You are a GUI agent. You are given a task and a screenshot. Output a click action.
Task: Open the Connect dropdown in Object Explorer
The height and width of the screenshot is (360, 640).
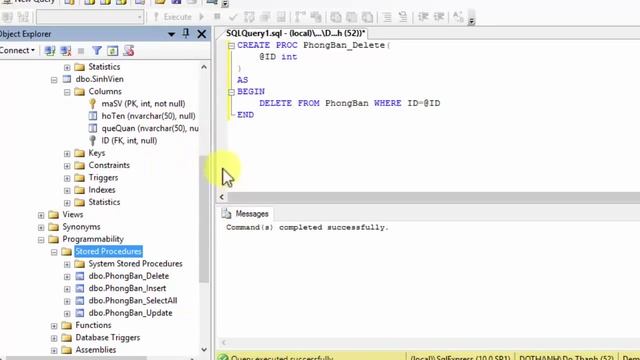[x=17, y=51]
